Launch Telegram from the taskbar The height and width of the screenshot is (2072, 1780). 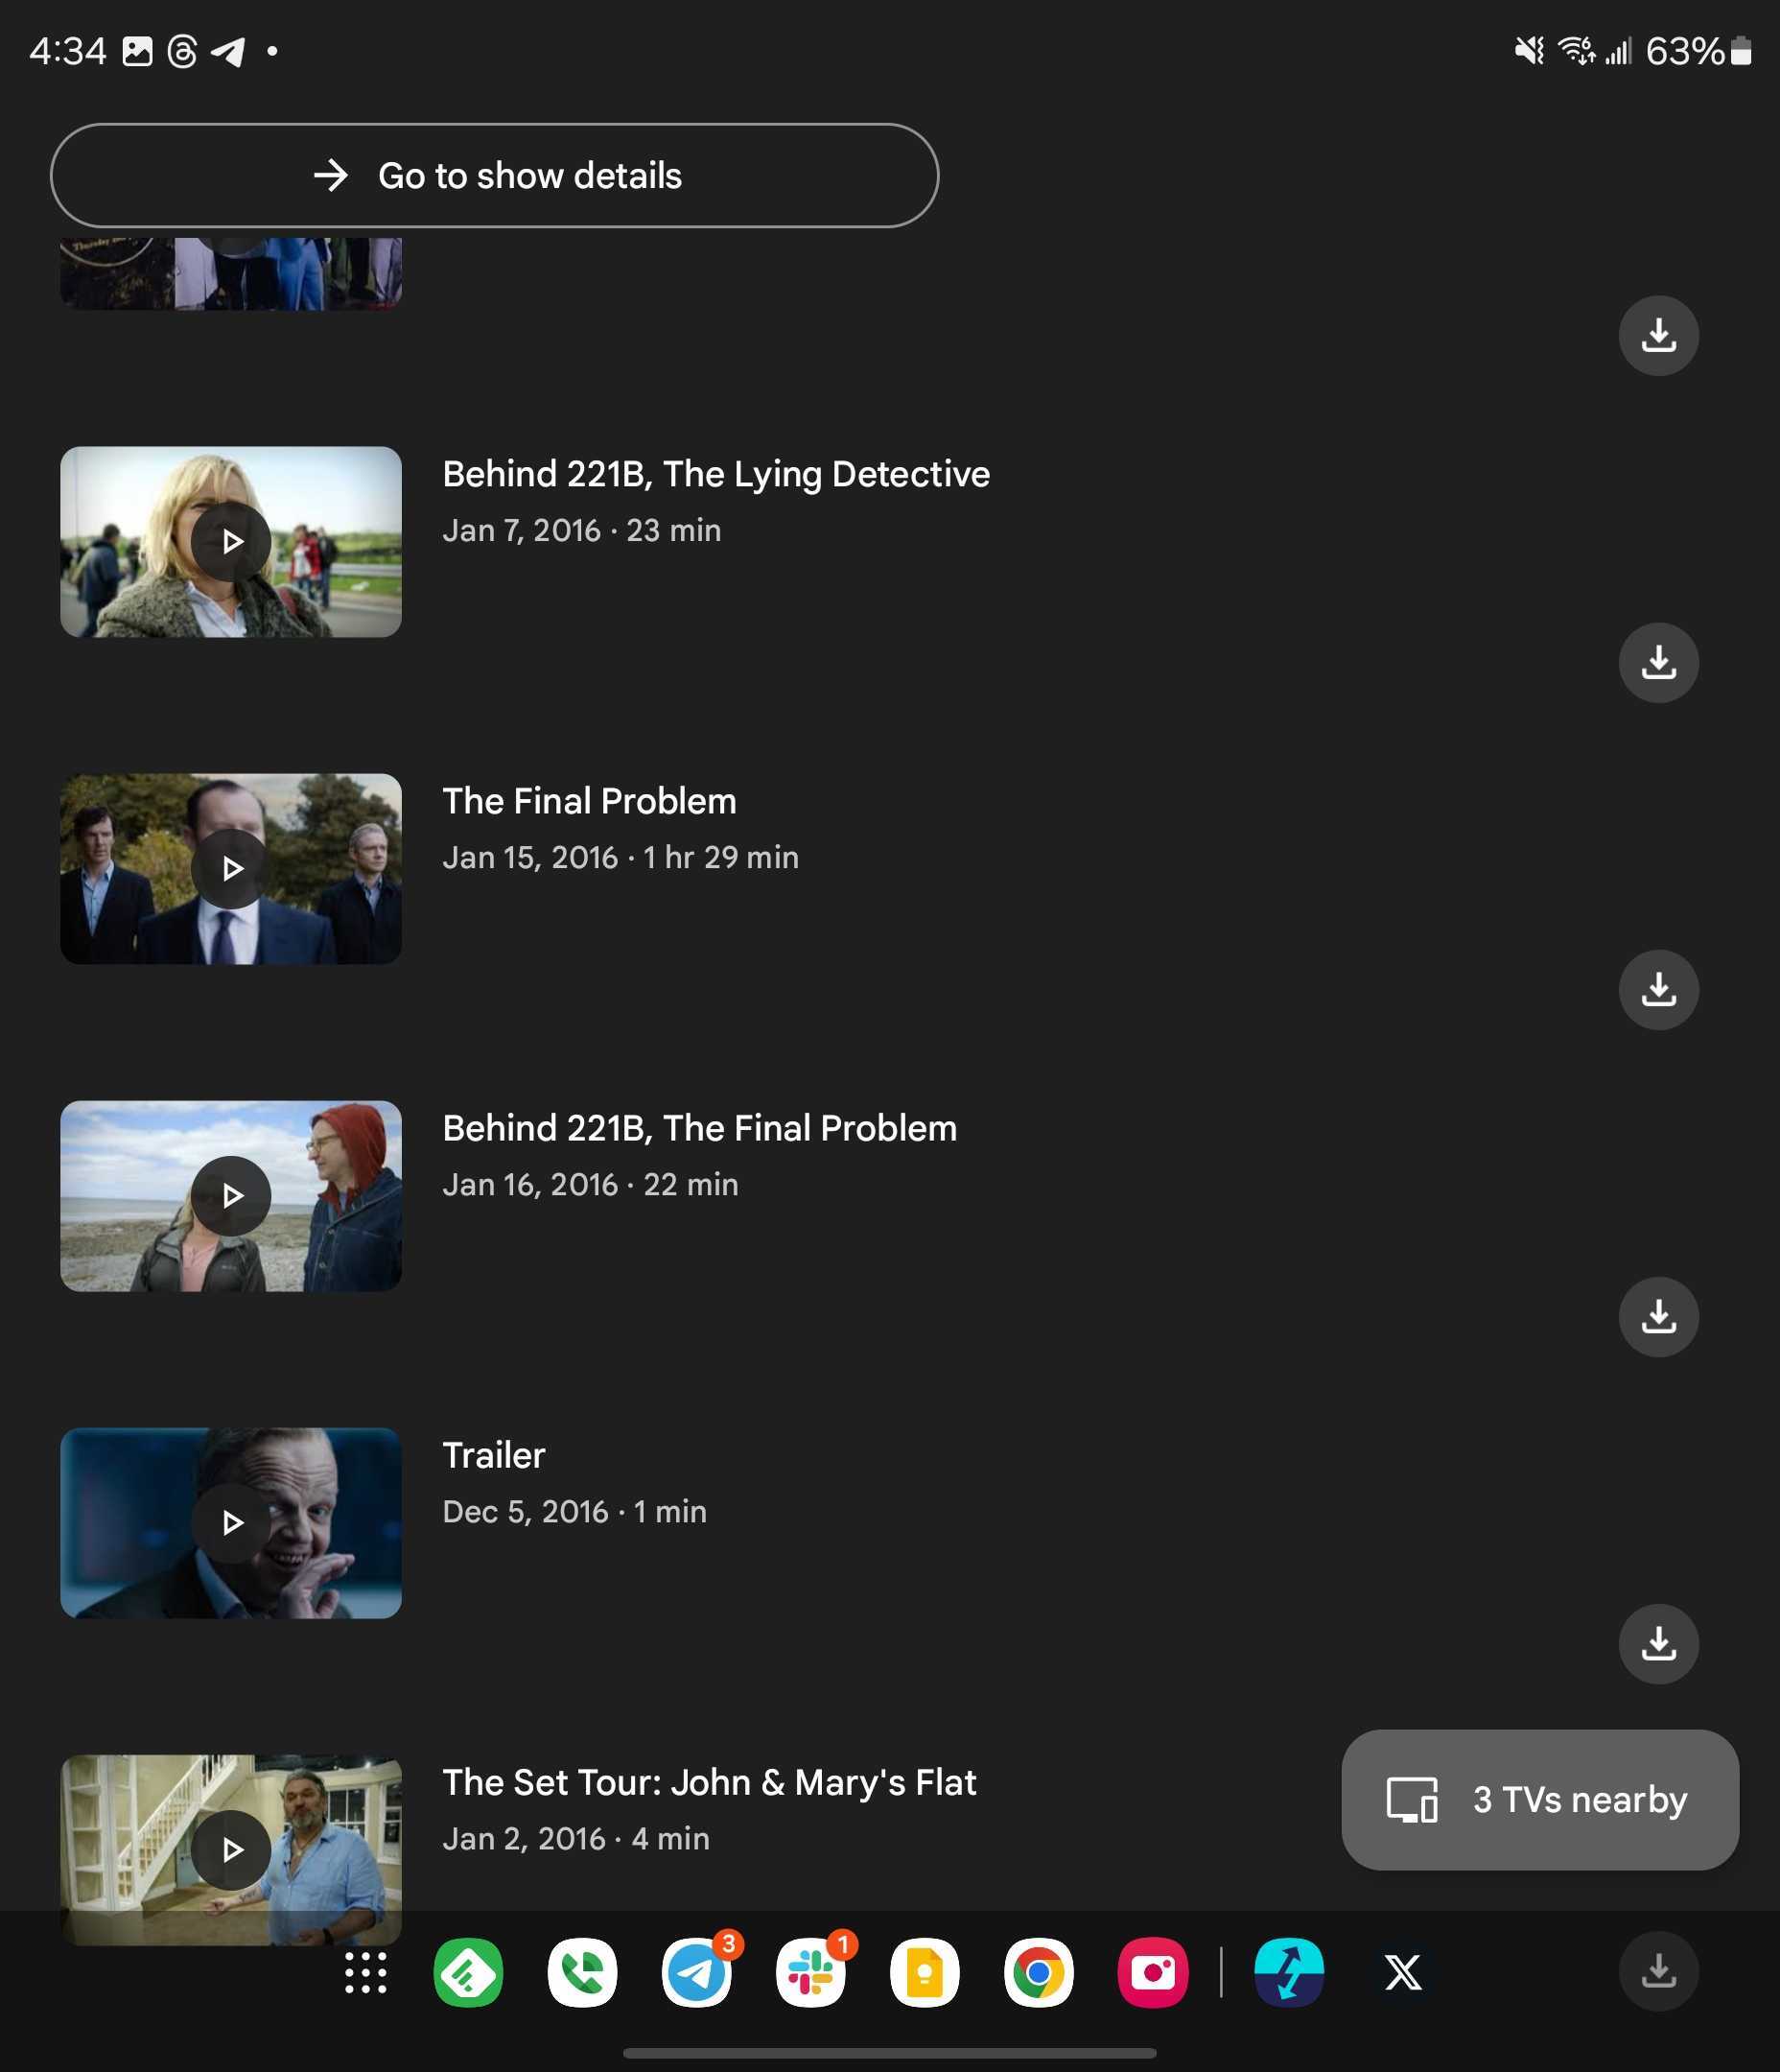tap(696, 1973)
